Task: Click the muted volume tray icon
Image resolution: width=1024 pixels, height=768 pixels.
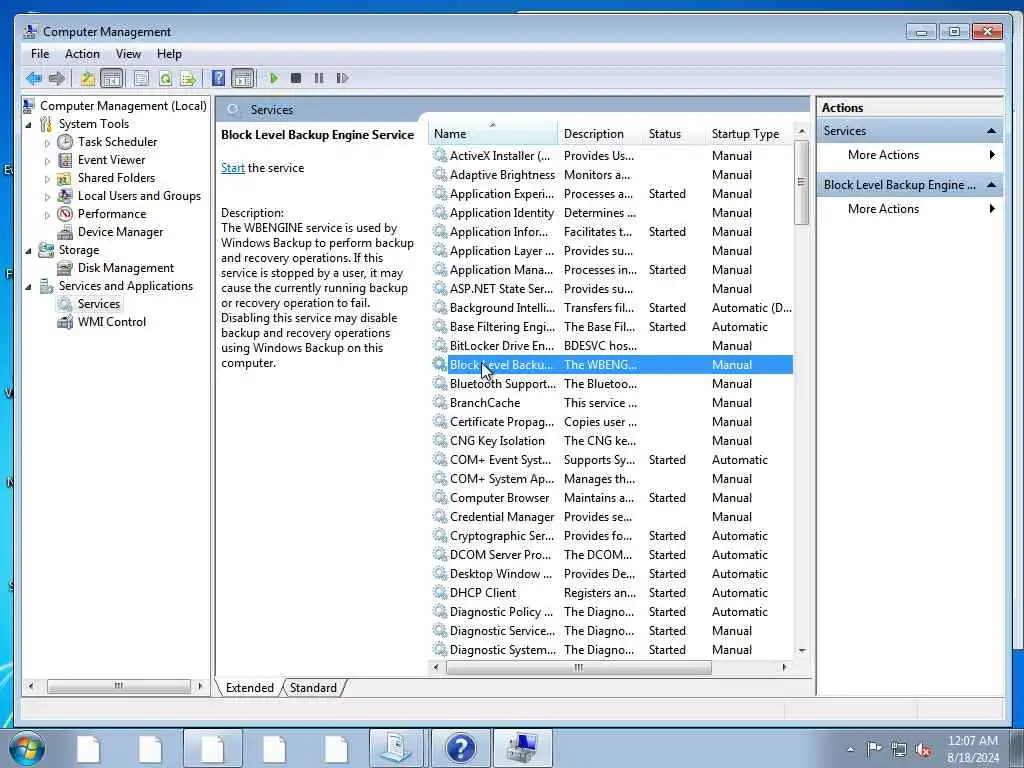Action: coord(923,749)
